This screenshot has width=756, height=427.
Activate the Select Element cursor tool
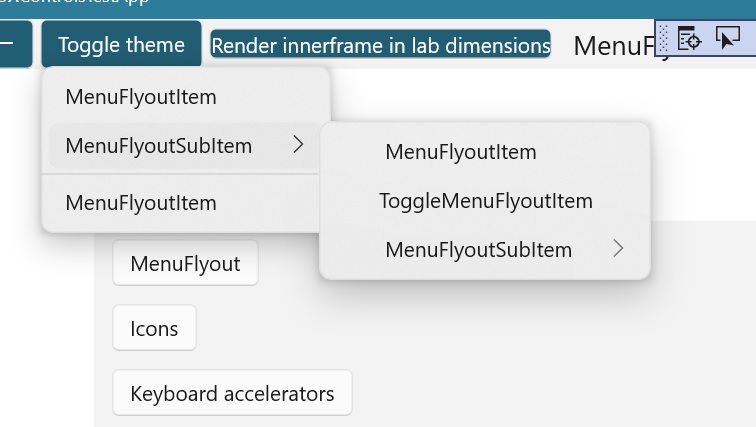[x=727, y=39]
